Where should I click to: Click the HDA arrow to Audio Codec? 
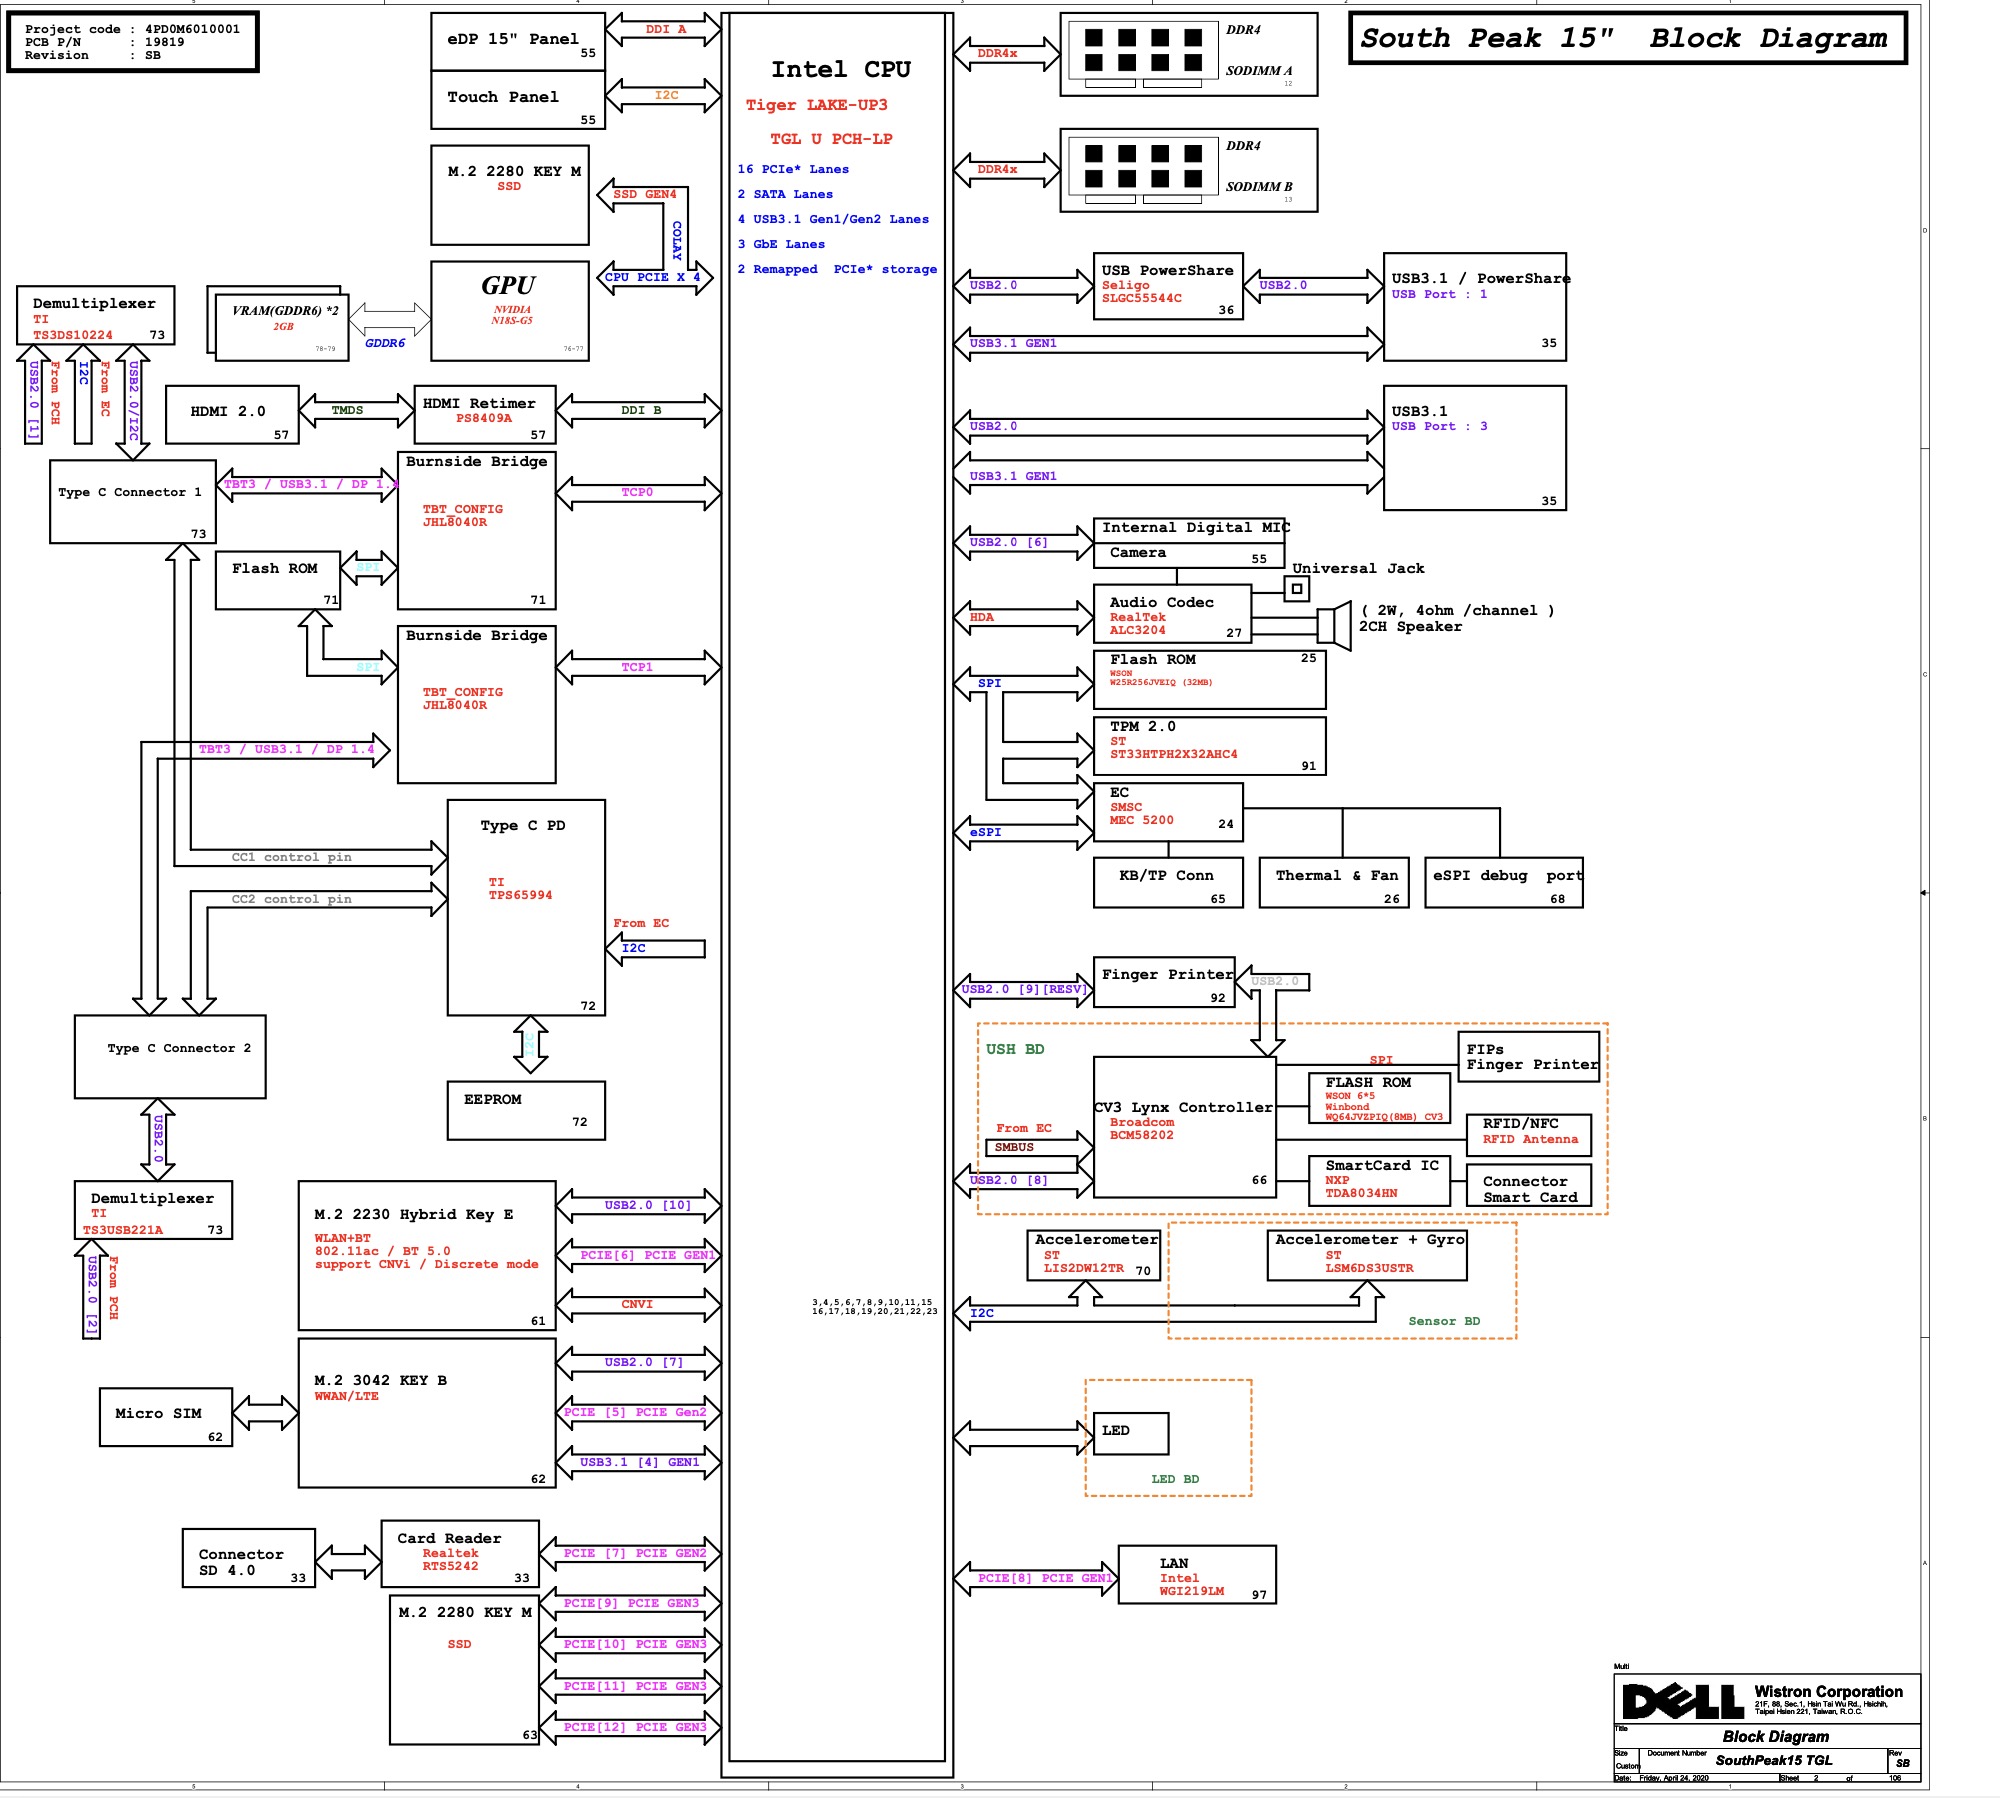coord(1023,617)
